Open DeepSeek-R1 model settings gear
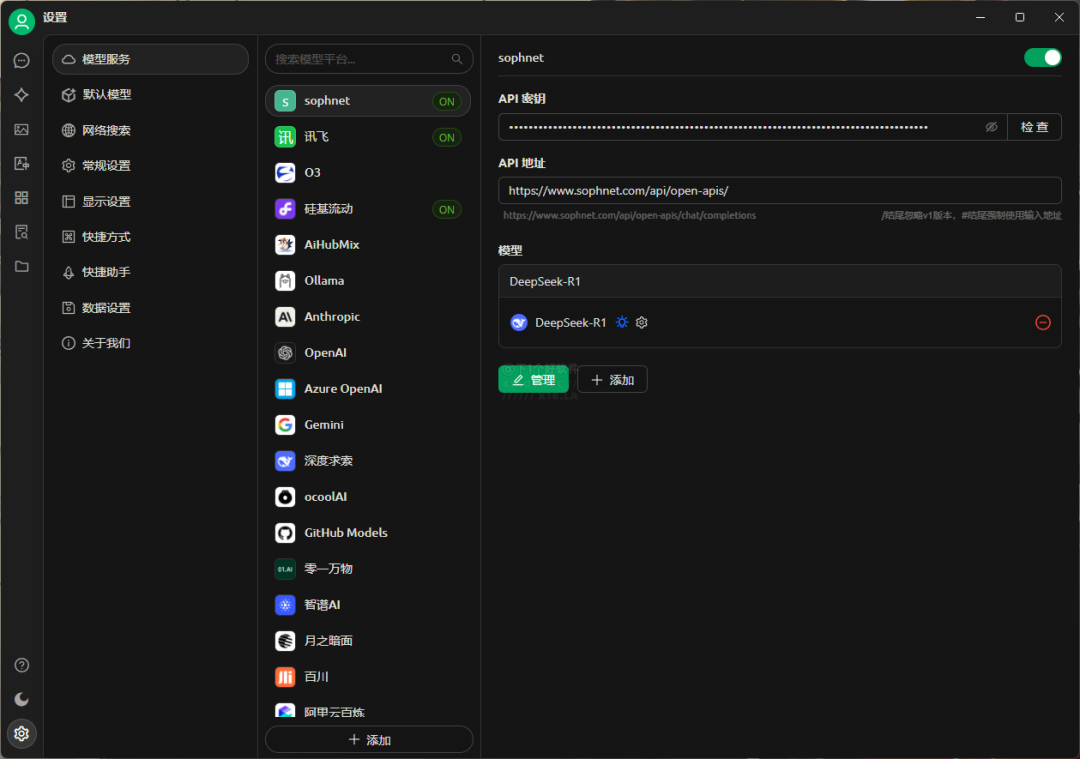The width and height of the screenshot is (1080, 759). (642, 322)
